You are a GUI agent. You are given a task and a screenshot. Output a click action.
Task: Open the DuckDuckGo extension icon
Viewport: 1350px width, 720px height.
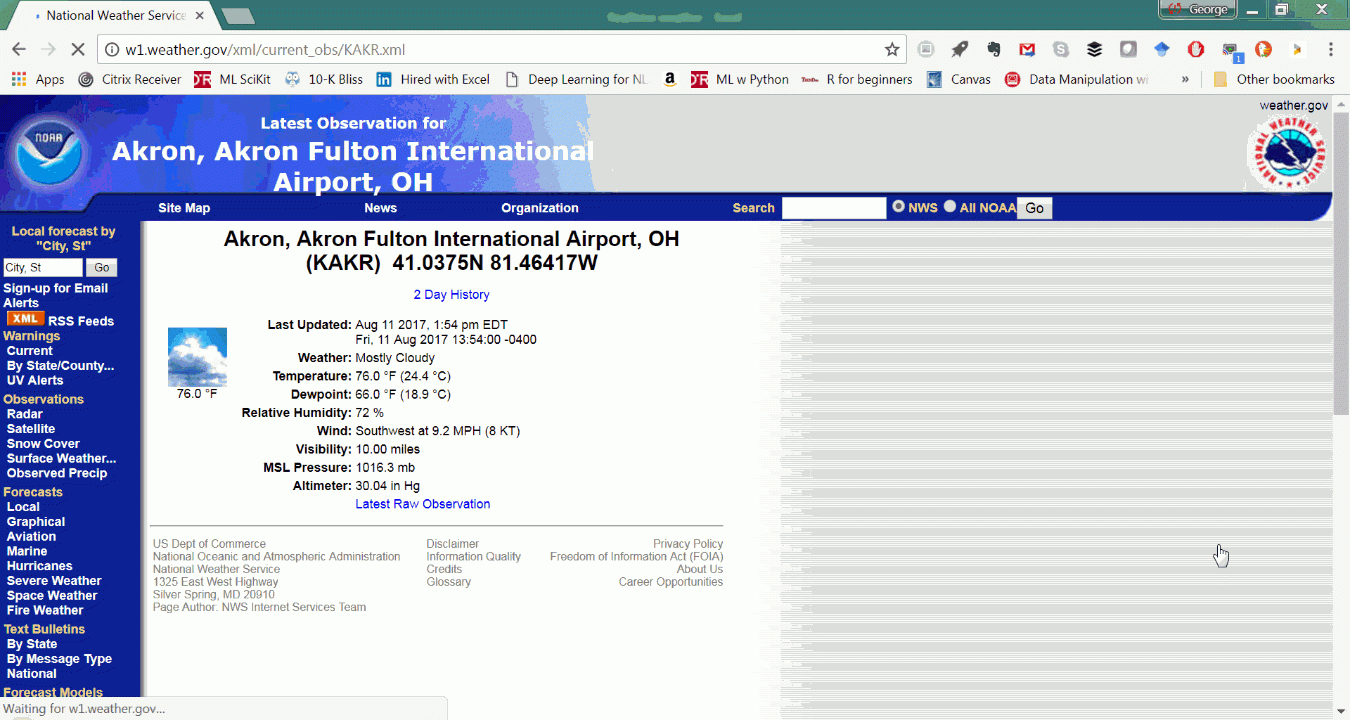pos(1263,49)
